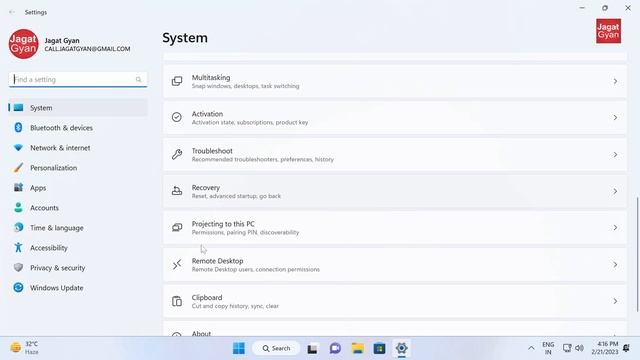The height and width of the screenshot is (360, 640).
Task: Click the volume icon in system tray
Action: (579, 348)
